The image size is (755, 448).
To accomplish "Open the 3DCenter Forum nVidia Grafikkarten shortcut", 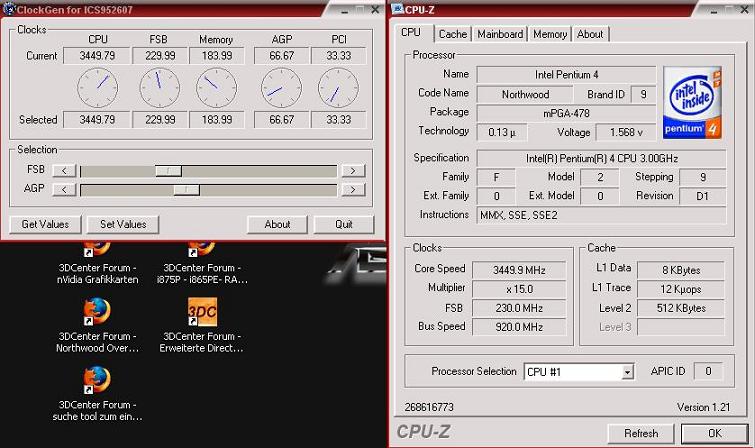I will click(x=97, y=264).
